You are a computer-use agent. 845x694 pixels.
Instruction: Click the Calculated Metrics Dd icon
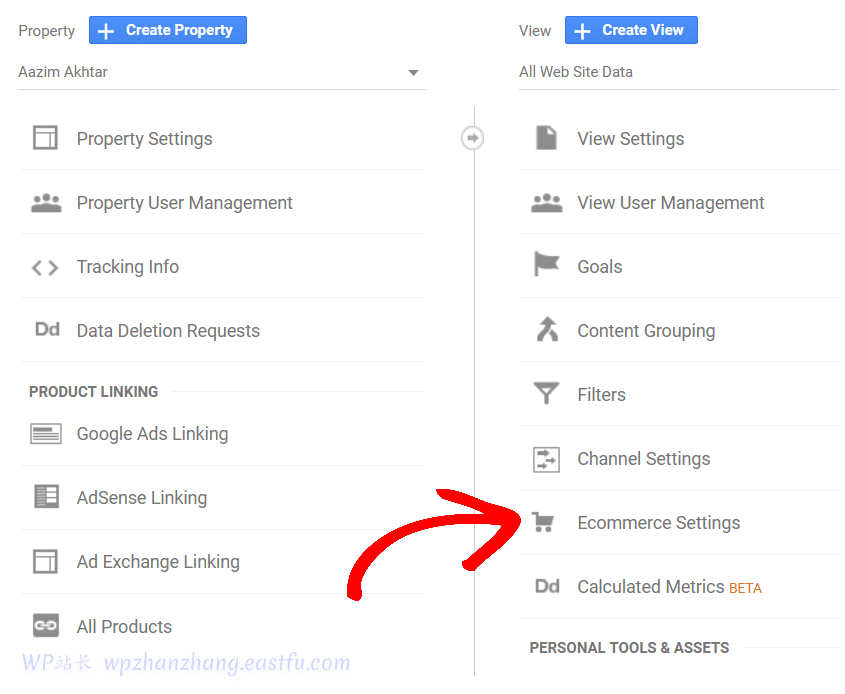tap(548, 586)
